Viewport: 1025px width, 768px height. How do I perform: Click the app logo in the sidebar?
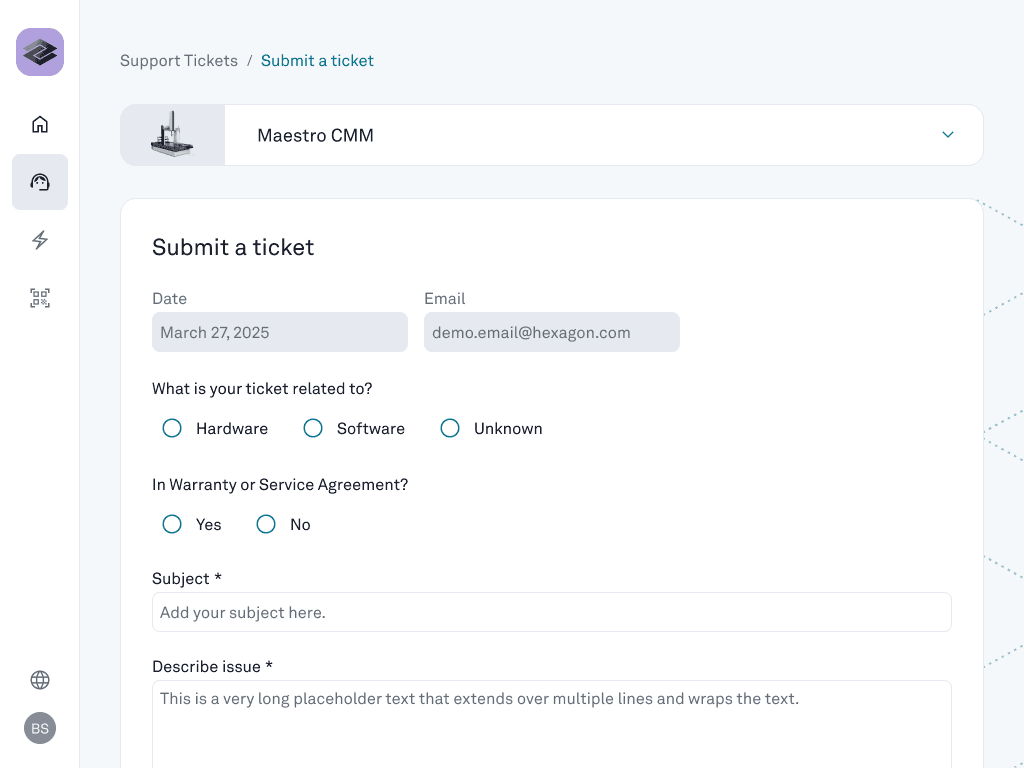(40, 52)
